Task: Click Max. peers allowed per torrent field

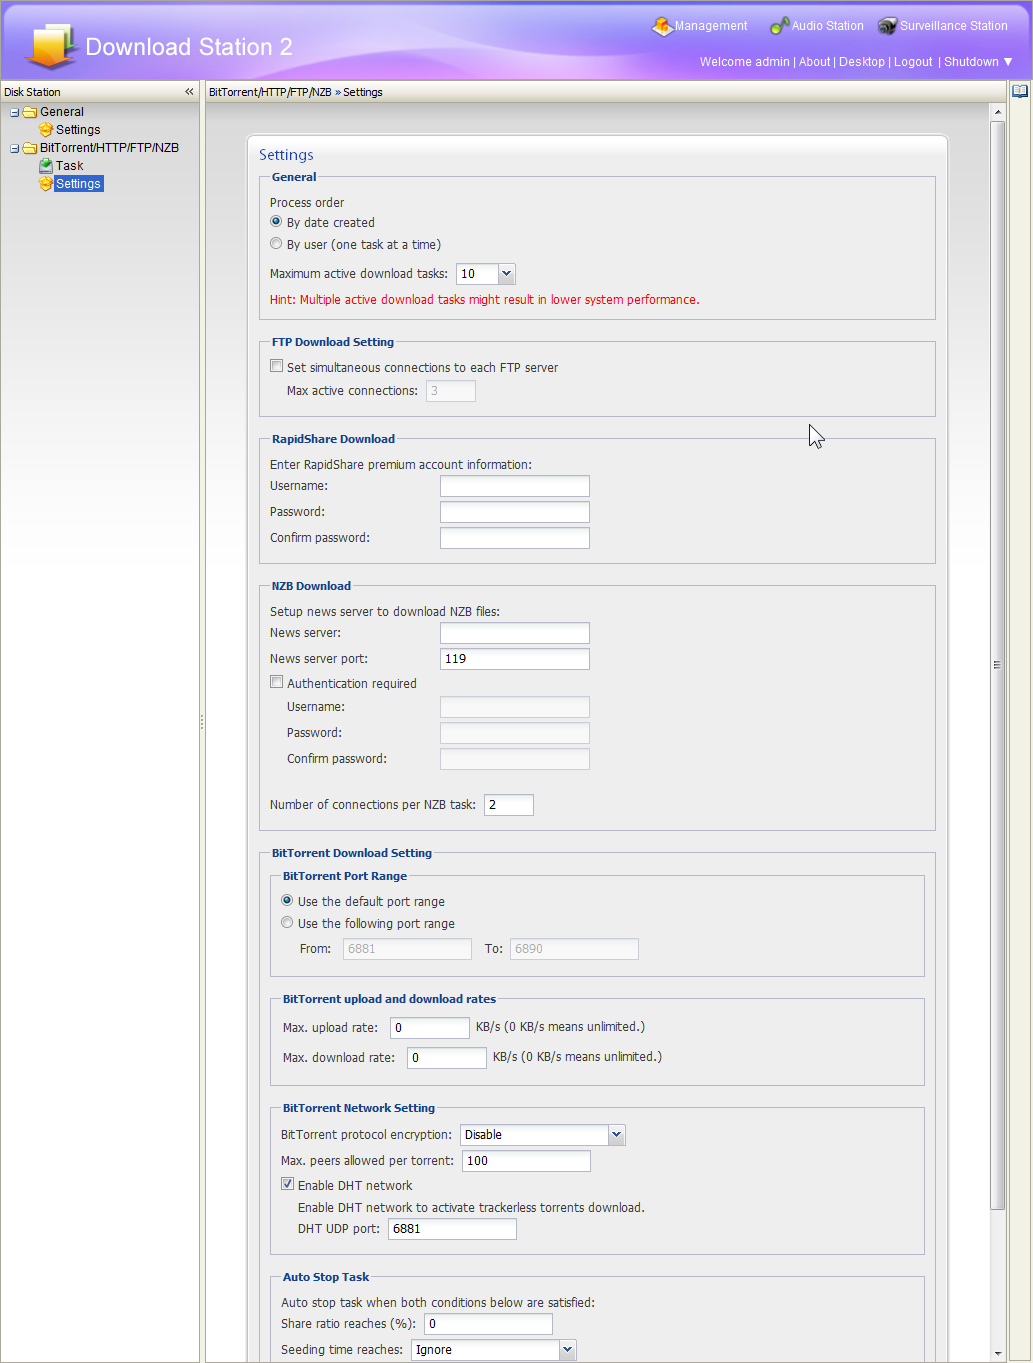Action: (527, 1161)
